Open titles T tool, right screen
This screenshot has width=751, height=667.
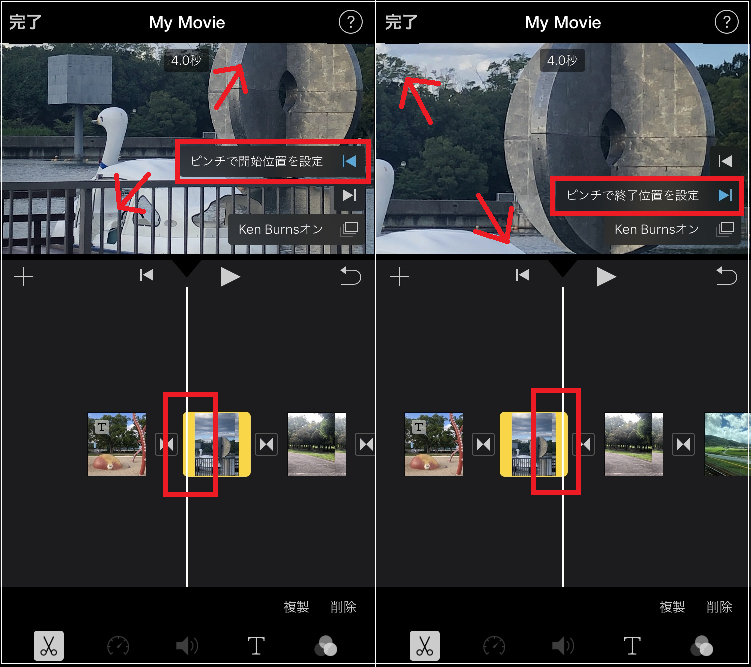click(x=632, y=646)
